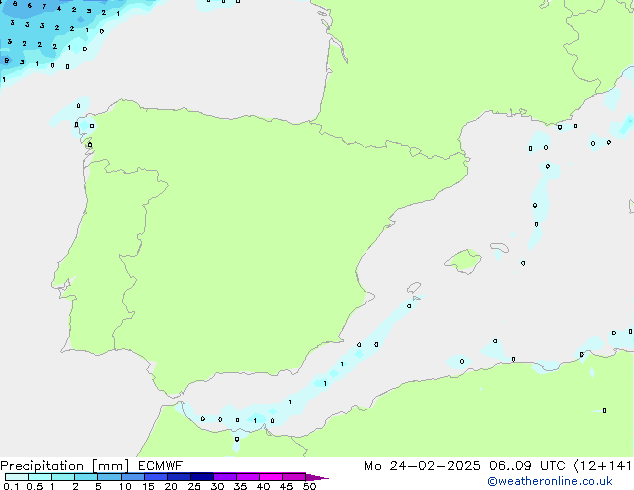Click the legend label 35
The width and height of the screenshot is (634, 490).
240,486
